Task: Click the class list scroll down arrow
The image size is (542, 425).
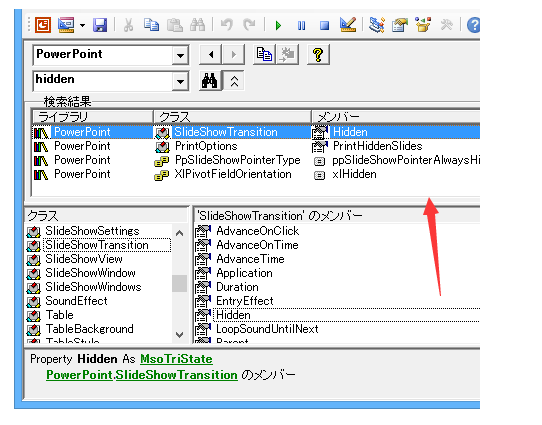Action: click(x=179, y=334)
